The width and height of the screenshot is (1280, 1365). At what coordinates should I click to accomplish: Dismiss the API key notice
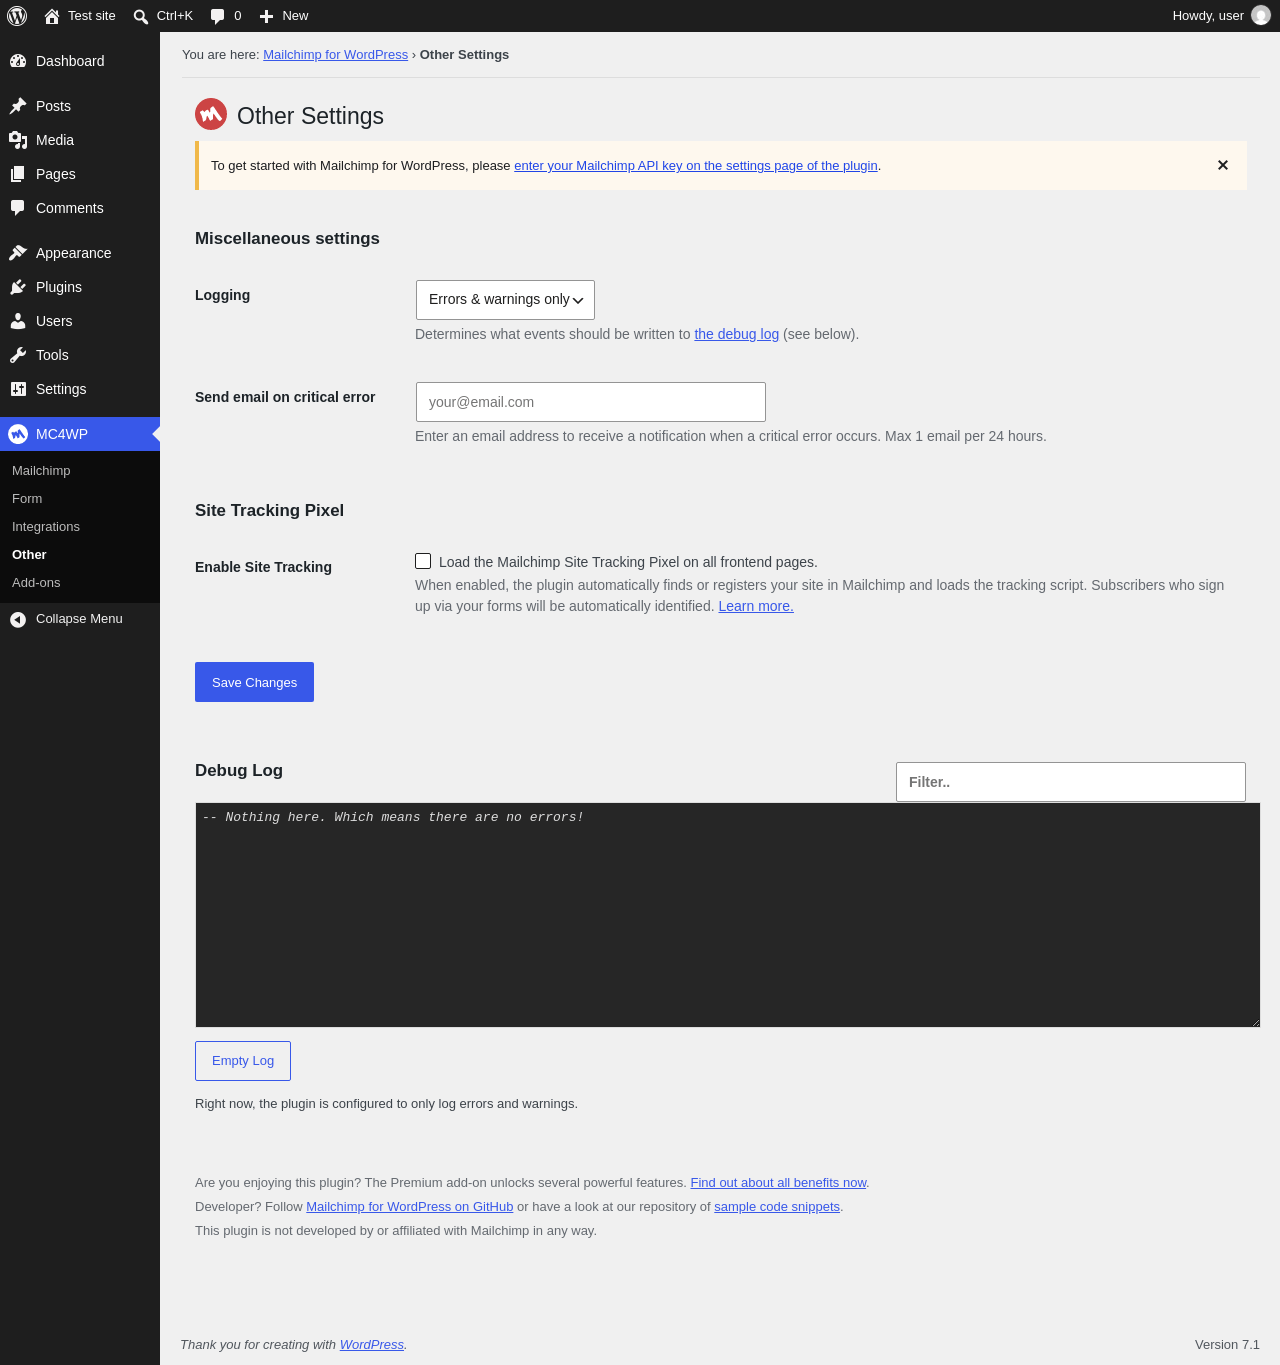coord(1223,165)
